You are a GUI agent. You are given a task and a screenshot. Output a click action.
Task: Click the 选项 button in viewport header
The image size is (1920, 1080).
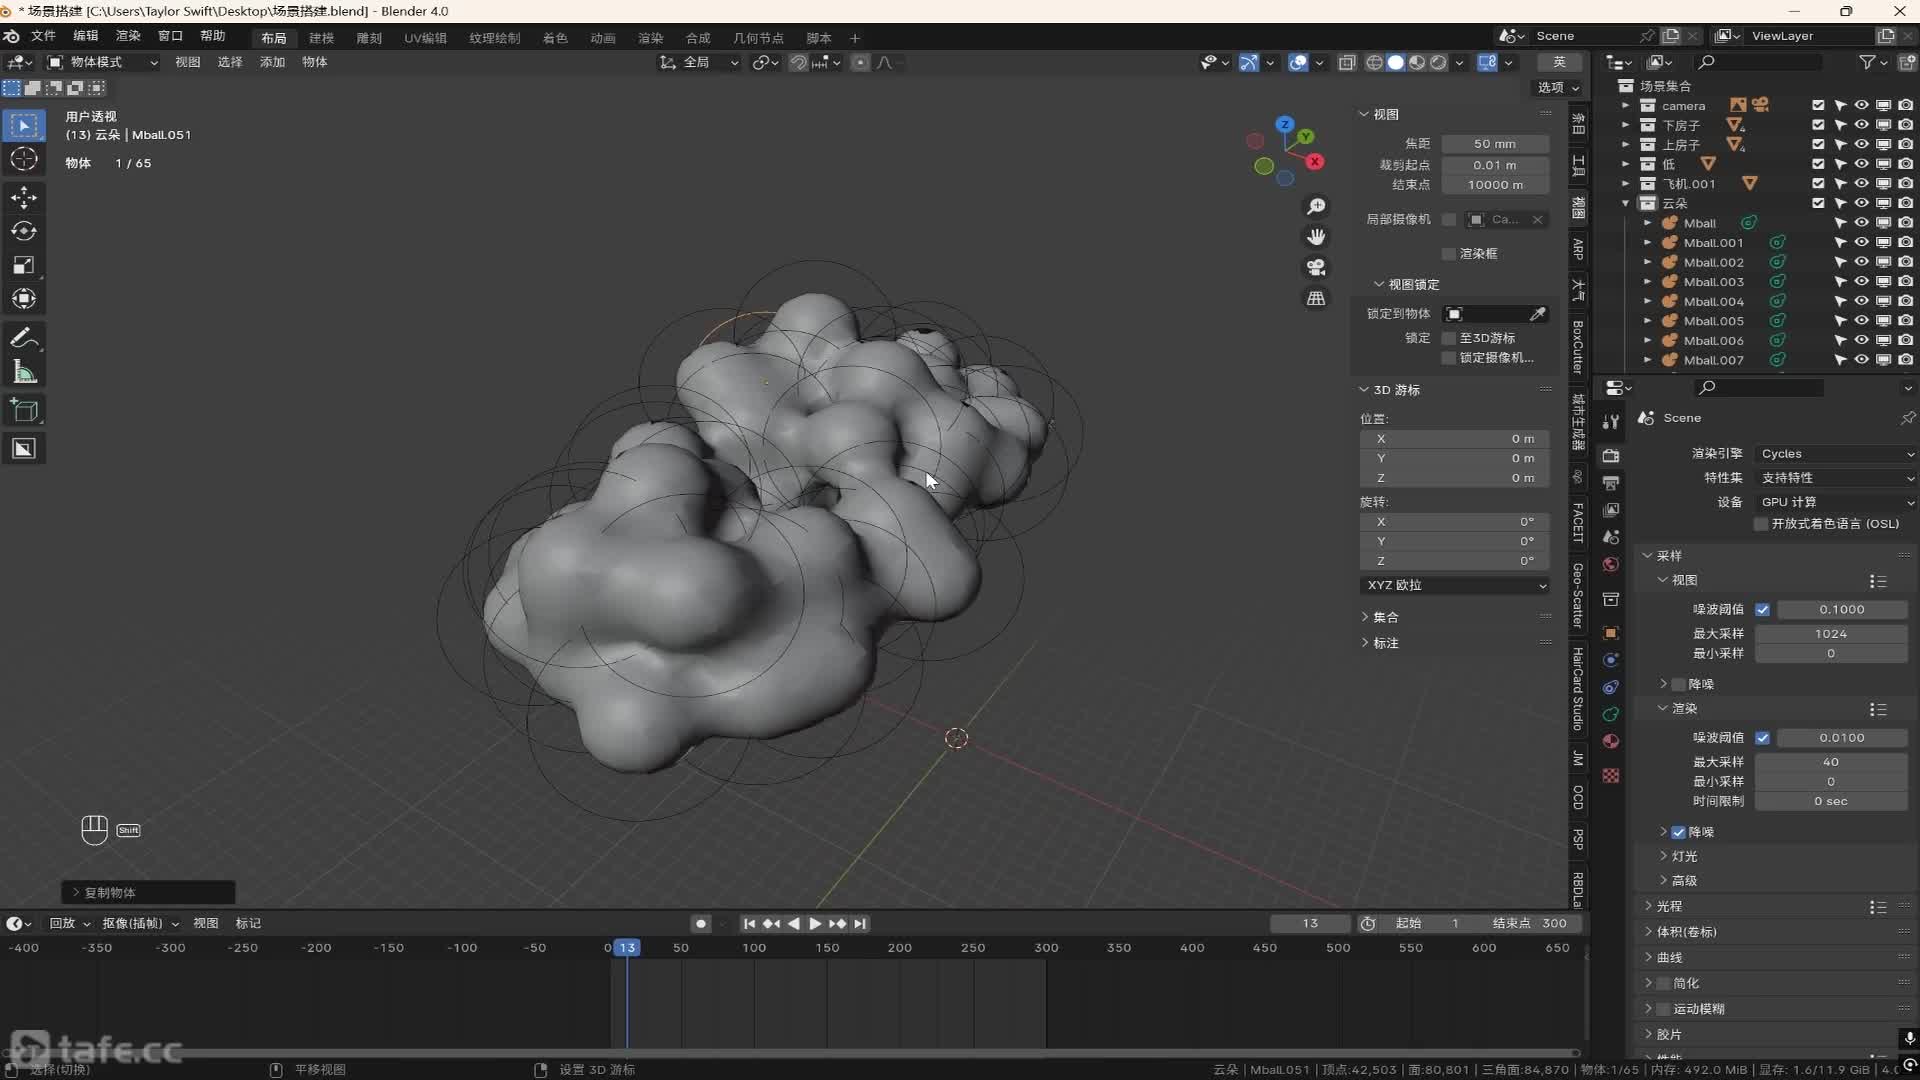pyautogui.click(x=1557, y=88)
